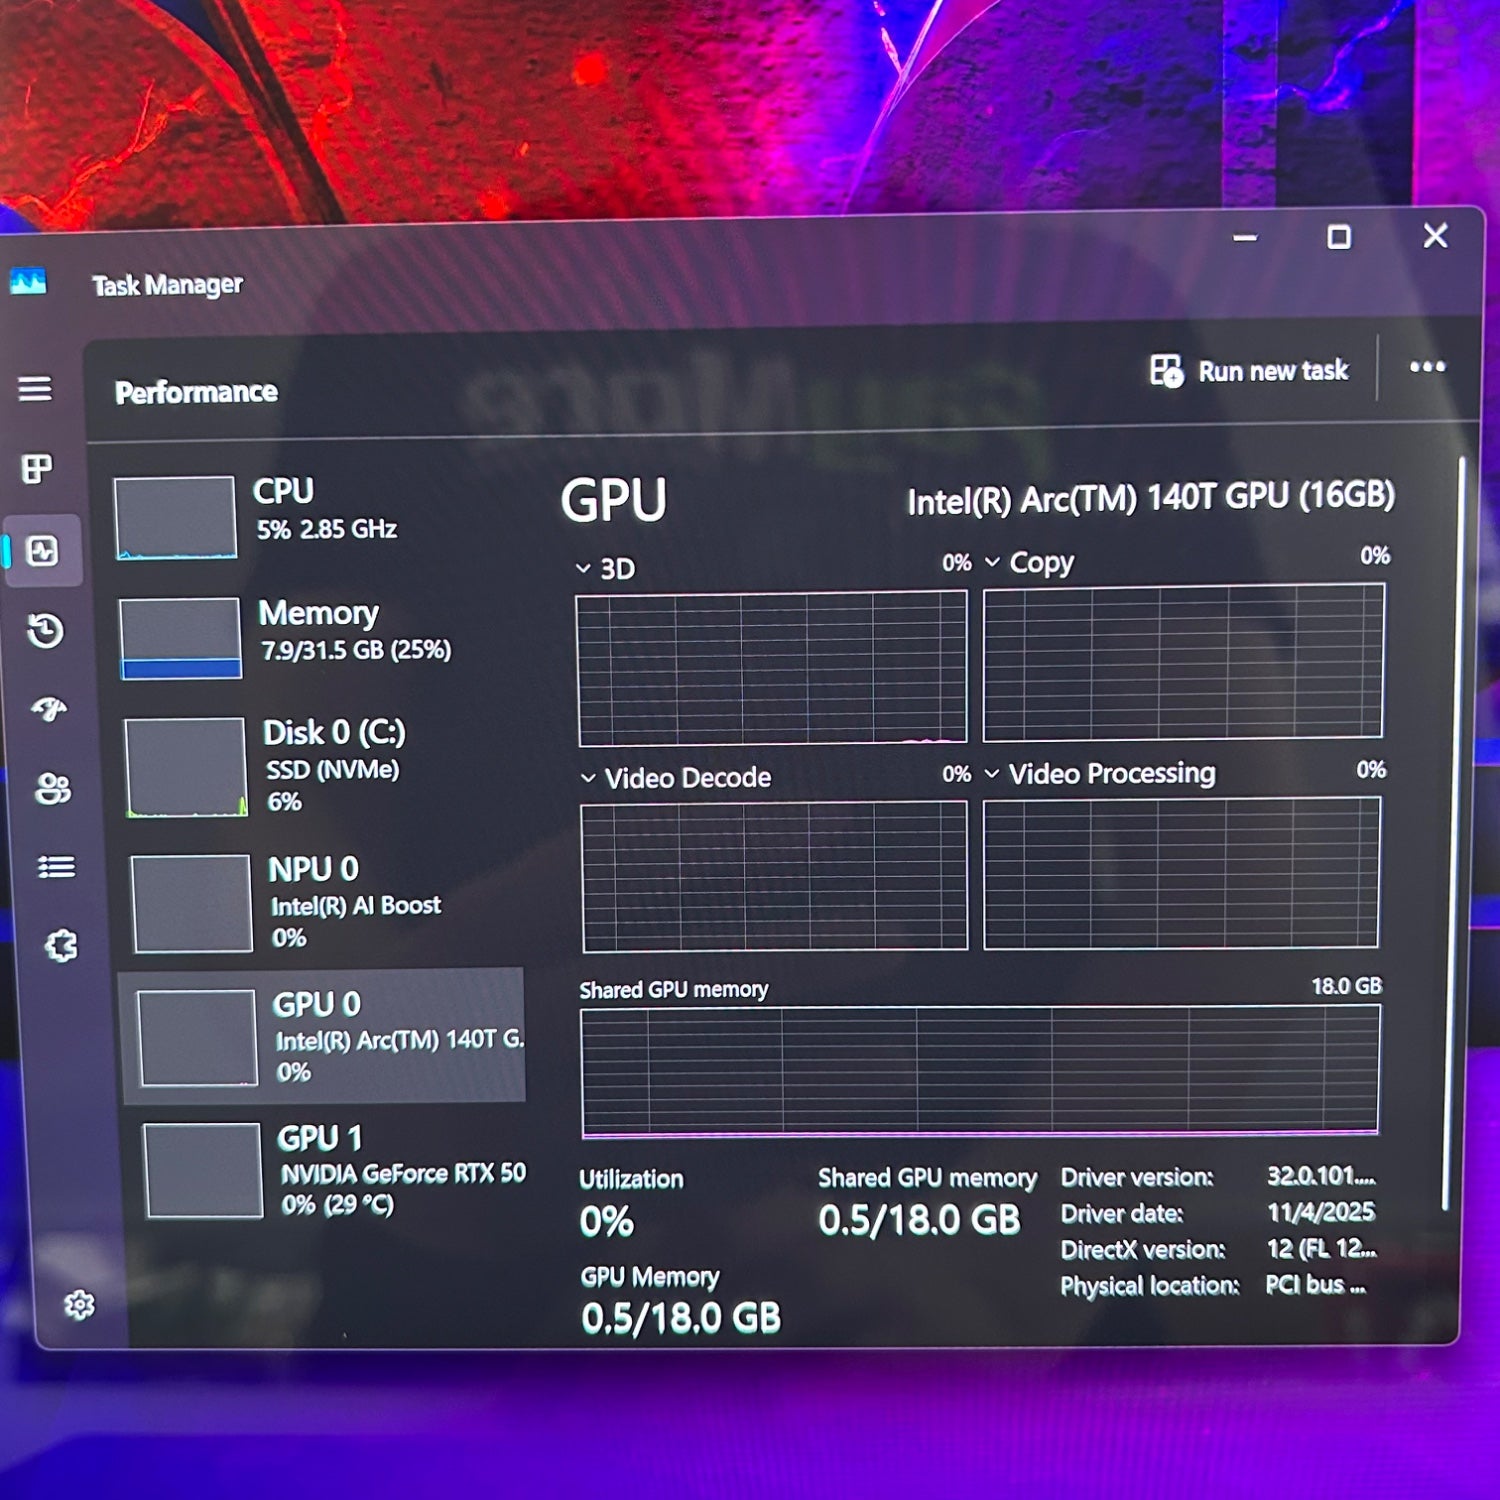Select the Memory performance entry
This screenshot has height=1500, width=1500.
(x=320, y=638)
